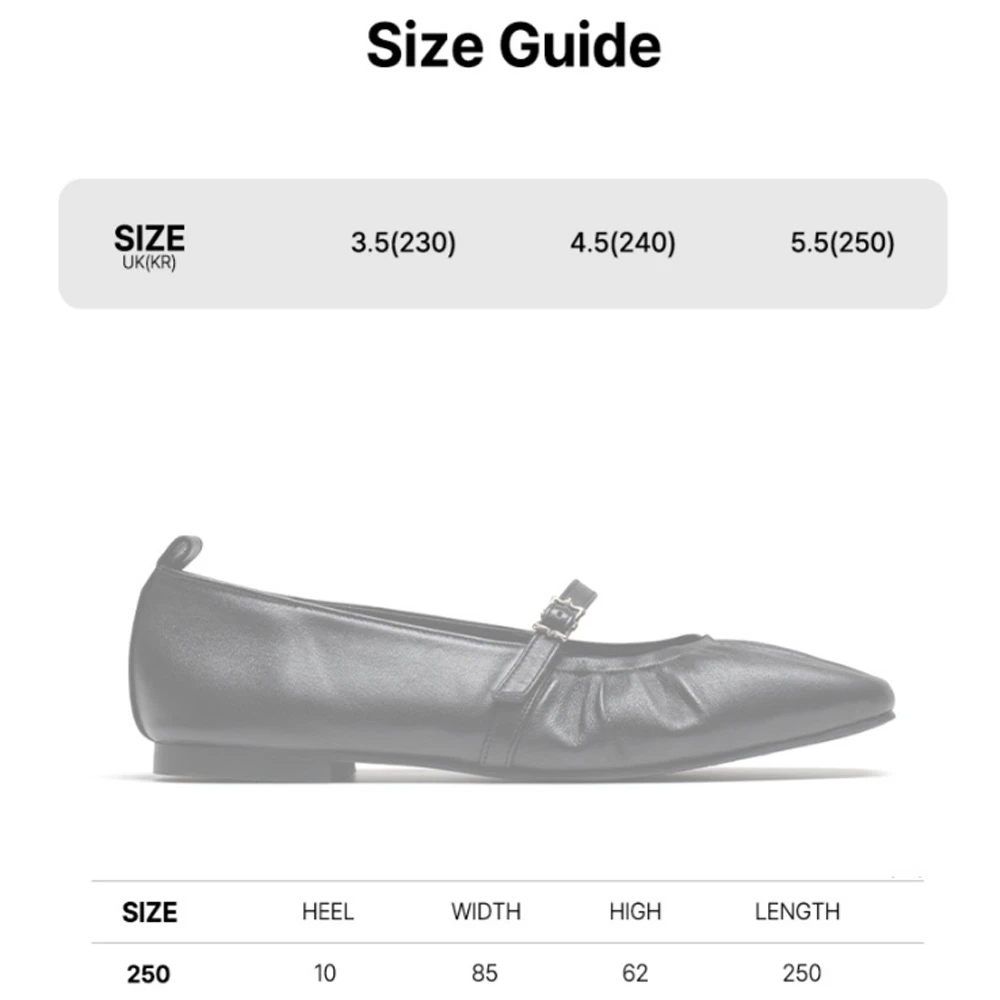Click the HEEL column header
The image size is (1000, 1000).
click(327, 912)
